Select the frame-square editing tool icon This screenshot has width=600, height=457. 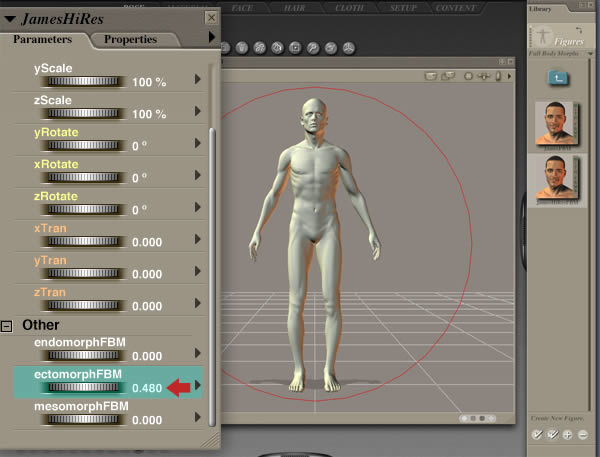(x=295, y=48)
